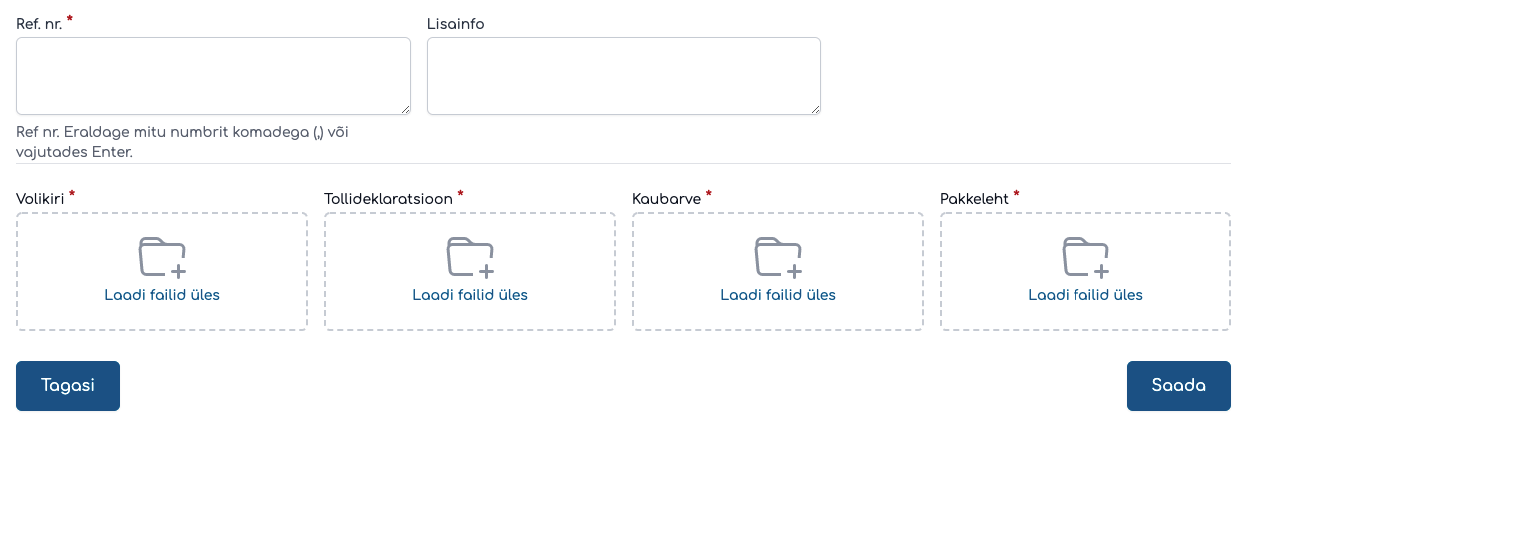Choose "Laadi failid üles" under Pakkeleht
The image size is (1520, 546).
click(x=1085, y=295)
